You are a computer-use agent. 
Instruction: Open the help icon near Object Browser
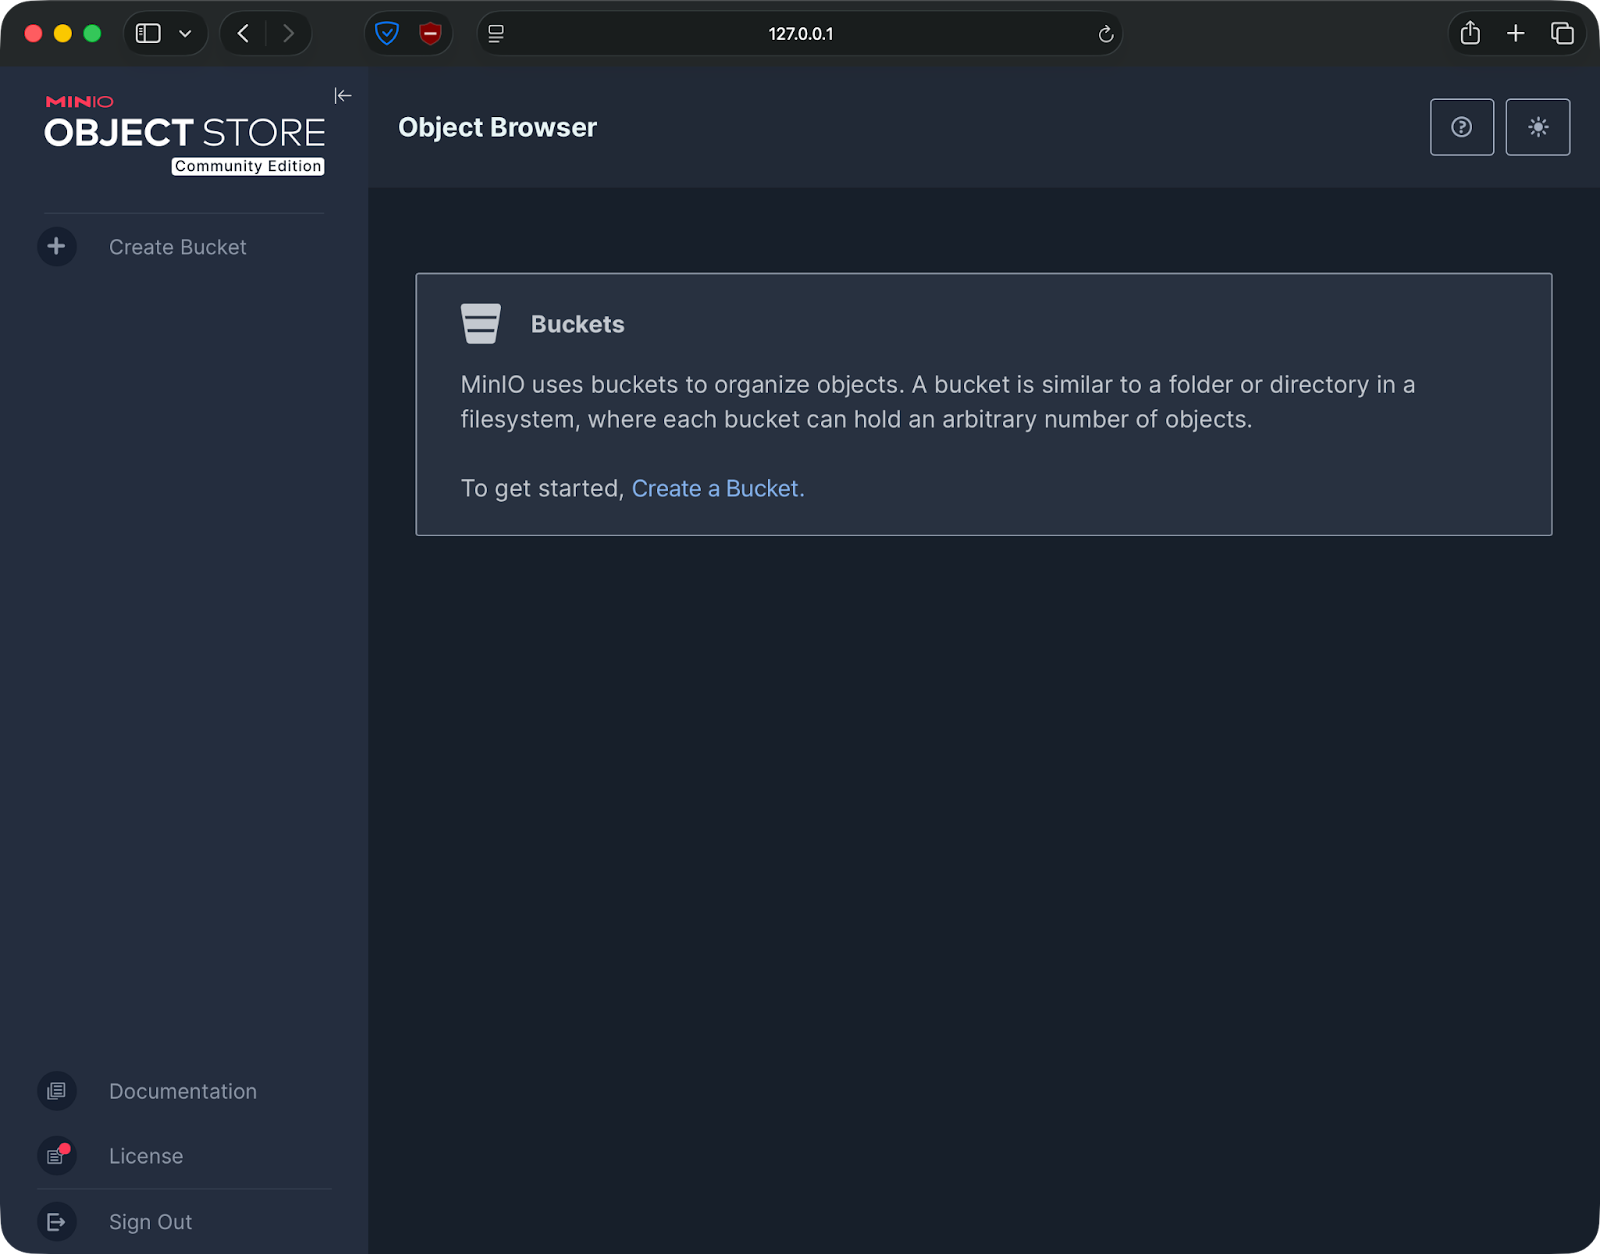point(1461,127)
